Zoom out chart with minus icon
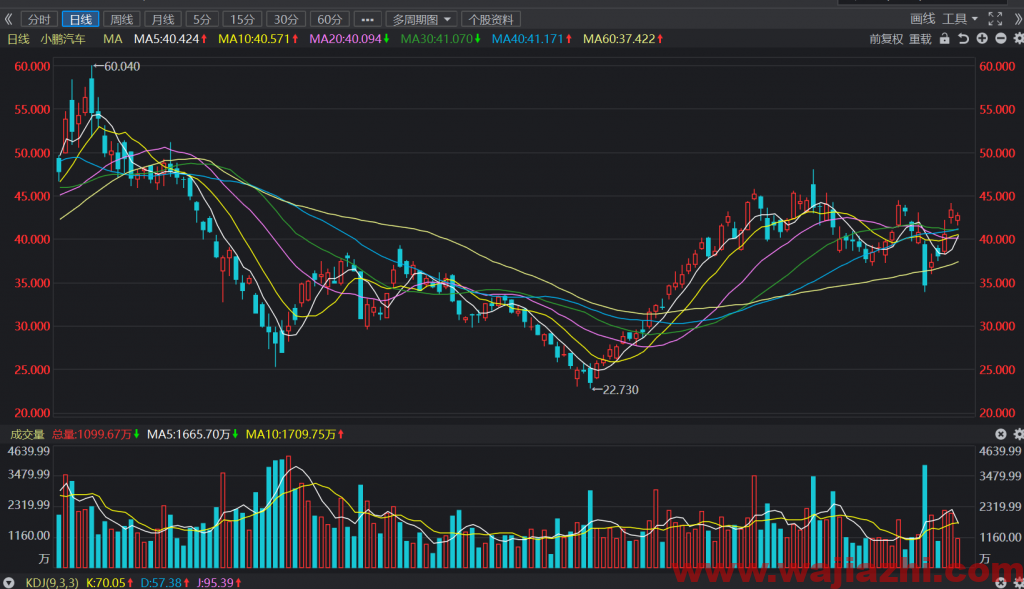1024x589 pixels. 1000,39
